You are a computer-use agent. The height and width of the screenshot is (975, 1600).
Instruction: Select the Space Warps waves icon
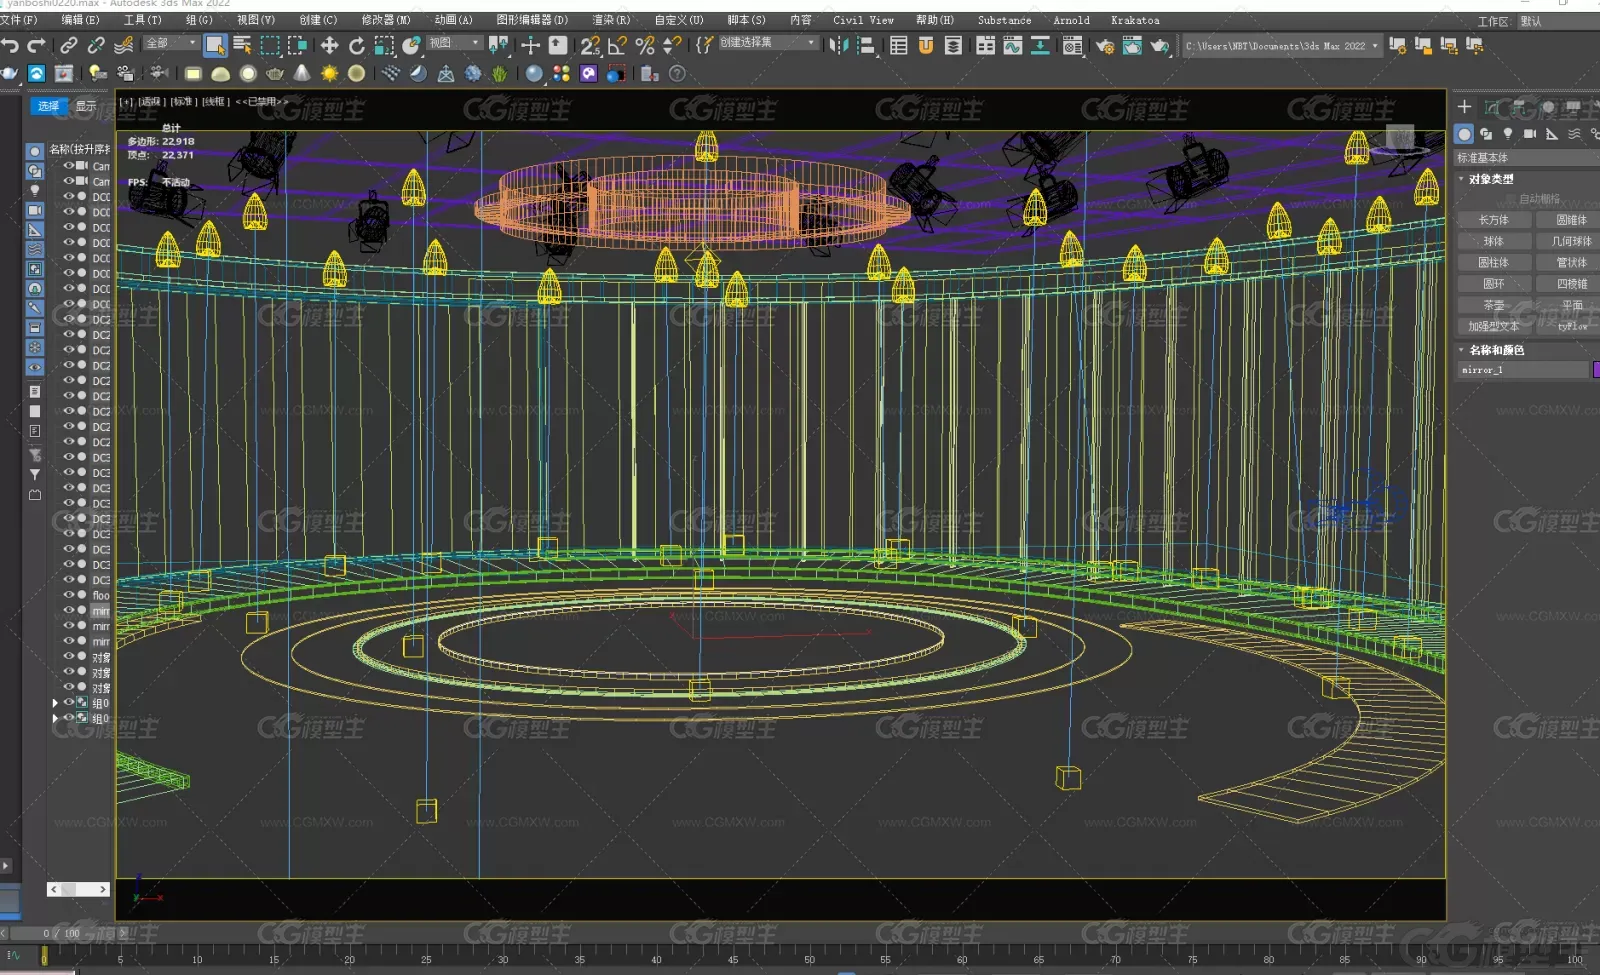pos(1574,133)
